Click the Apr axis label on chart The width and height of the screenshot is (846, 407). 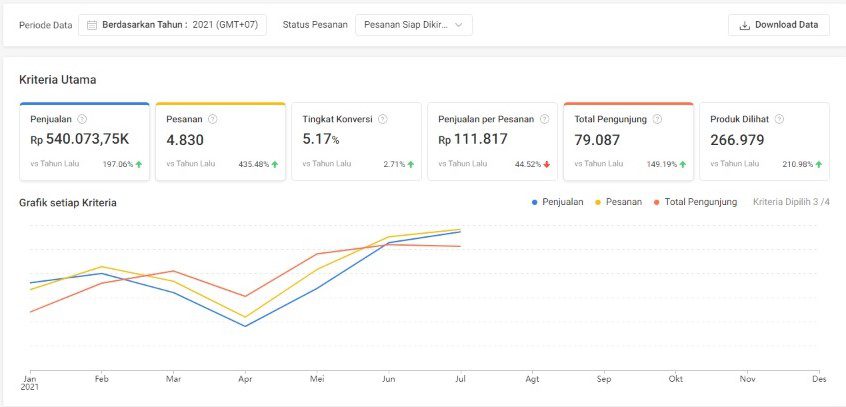[245, 379]
